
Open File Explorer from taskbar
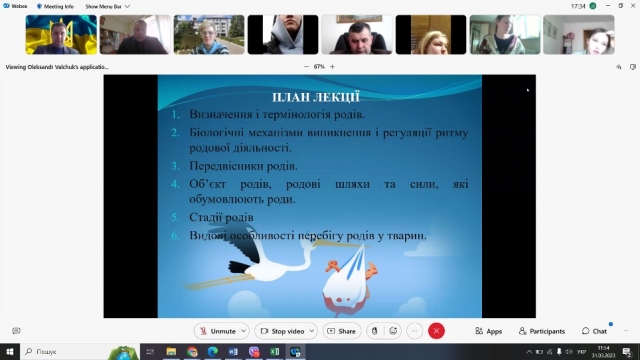click(171, 351)
